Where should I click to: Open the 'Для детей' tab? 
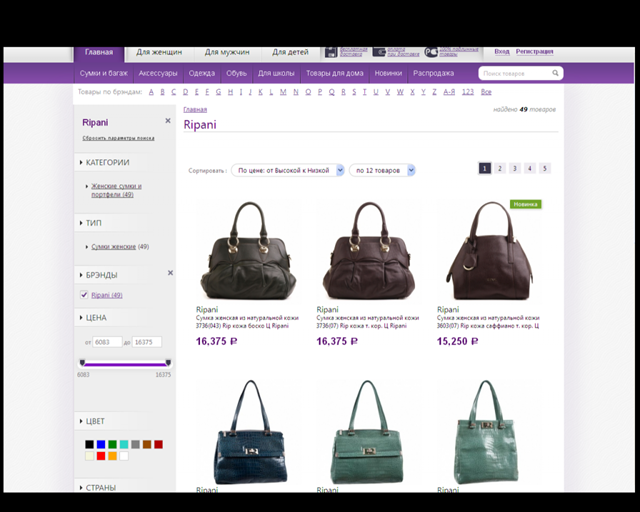[x=290, y=52]
